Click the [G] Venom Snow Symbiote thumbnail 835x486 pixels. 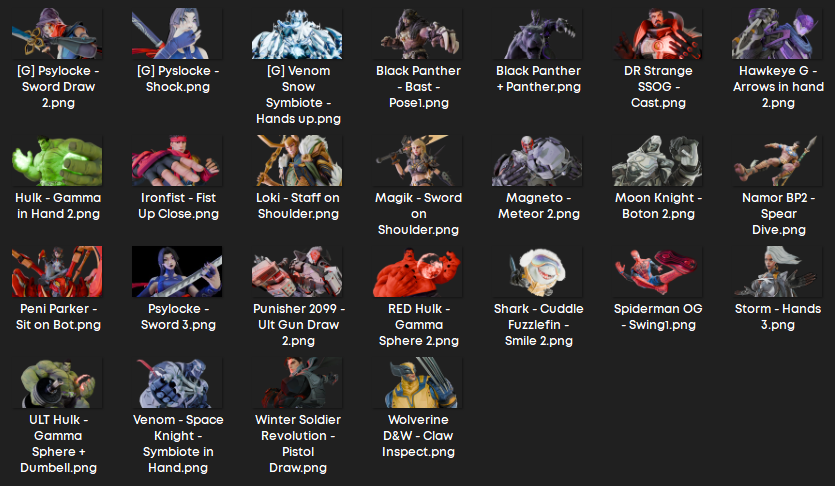(297, 34)
